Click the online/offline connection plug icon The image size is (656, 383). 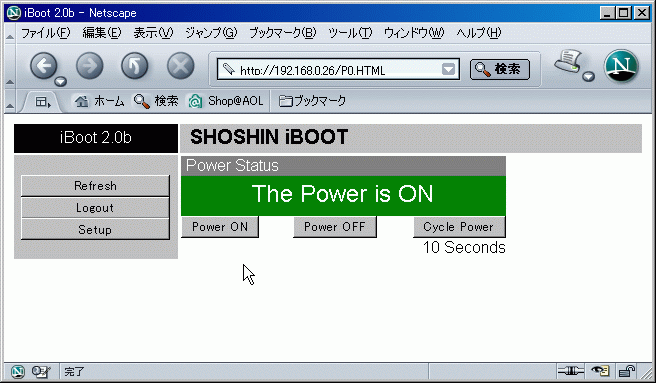571,370
